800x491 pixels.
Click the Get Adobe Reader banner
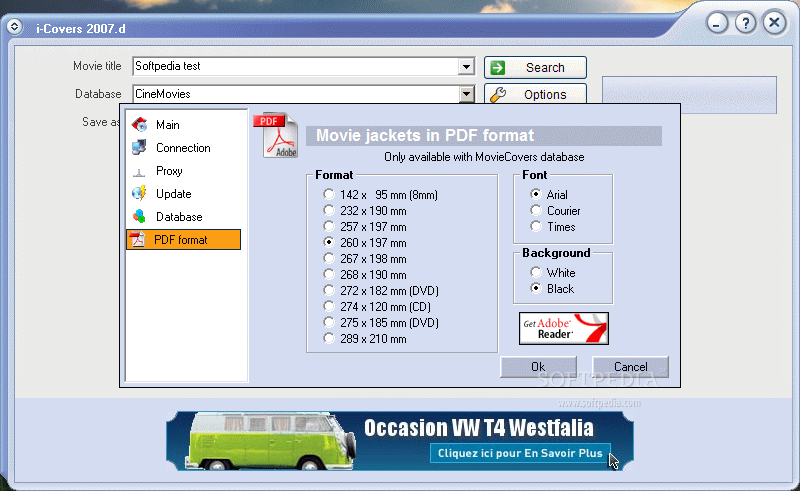coord(564,329)
